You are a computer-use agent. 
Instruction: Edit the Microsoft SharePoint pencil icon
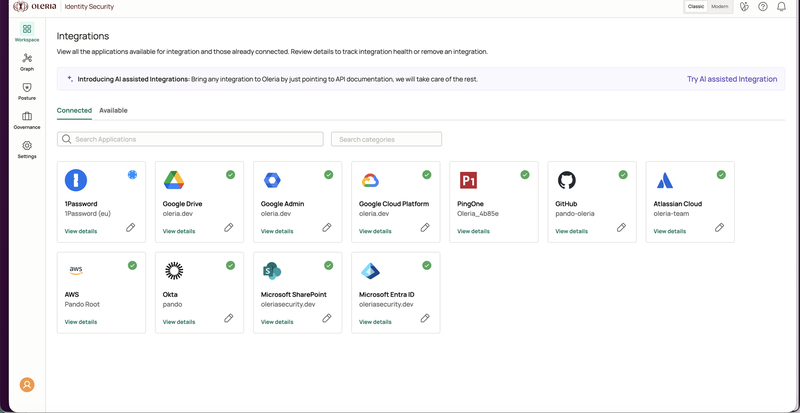(327, 318)
